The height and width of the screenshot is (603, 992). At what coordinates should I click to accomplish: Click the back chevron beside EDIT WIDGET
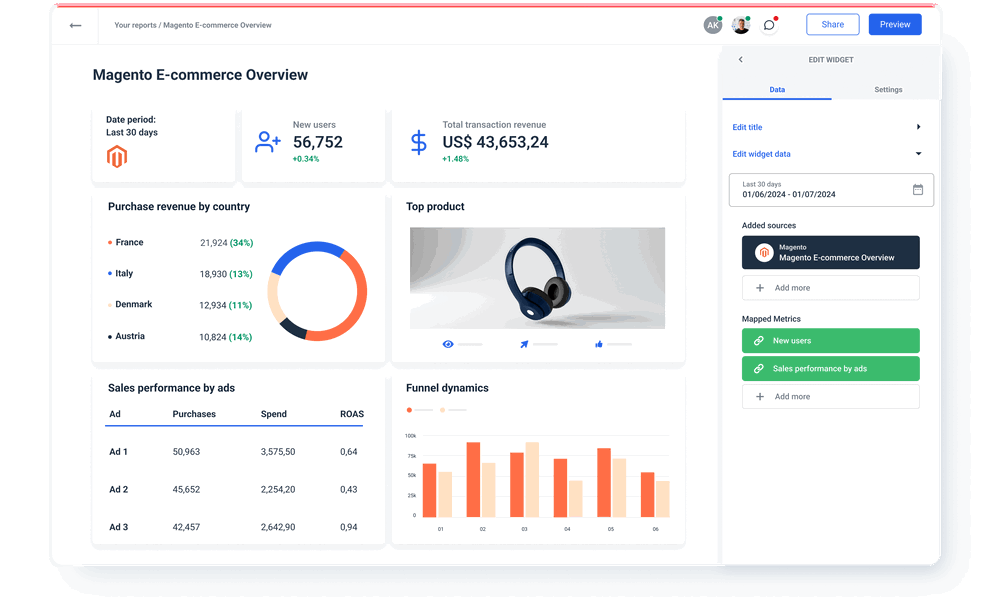point(740,59)
